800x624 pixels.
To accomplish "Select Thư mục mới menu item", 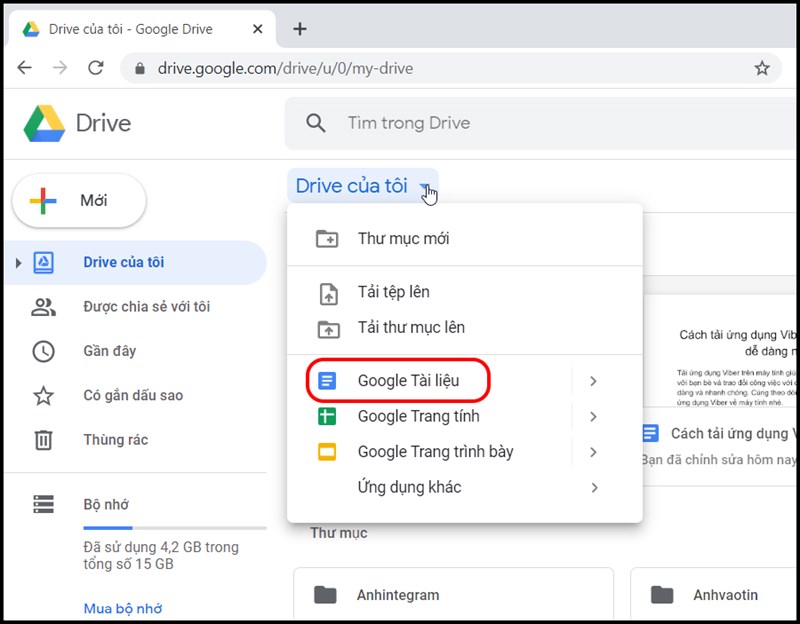I will click(x=403, y=239).
